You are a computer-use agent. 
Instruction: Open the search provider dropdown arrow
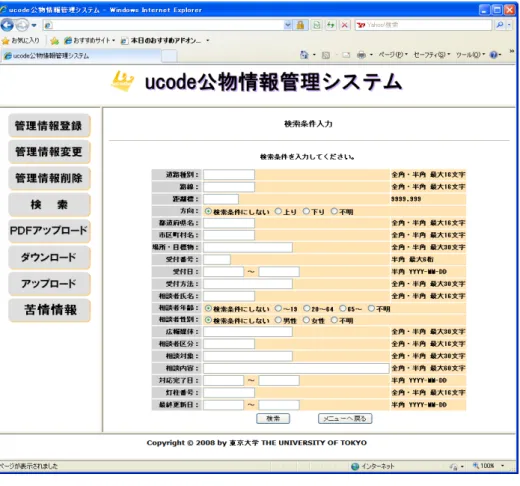point(509,25)
